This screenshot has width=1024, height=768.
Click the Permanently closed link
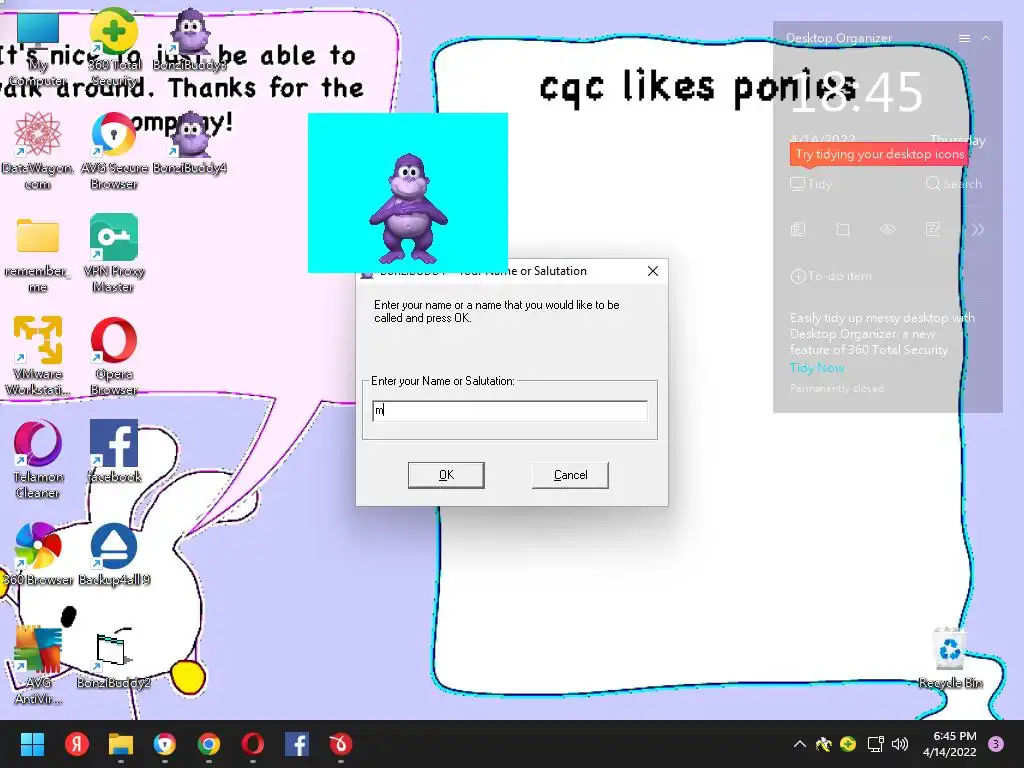coord(837,389)
